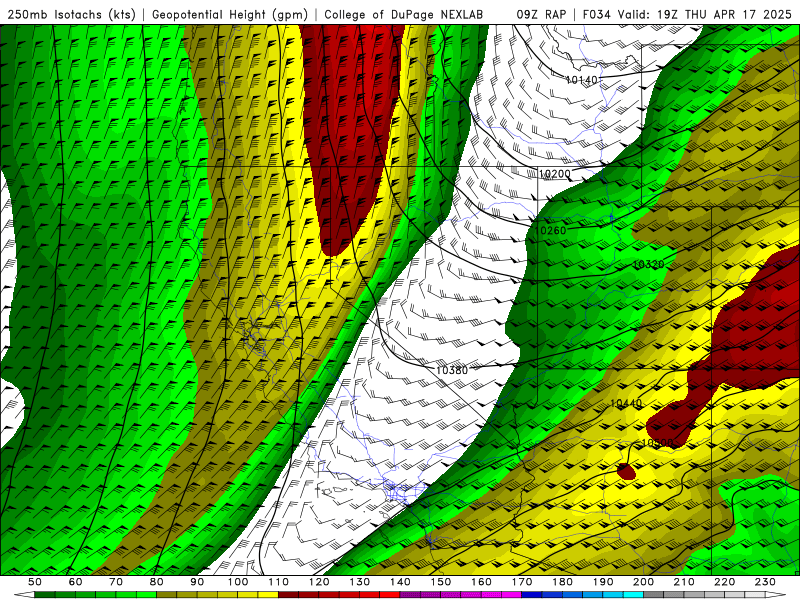Click the 190 tick on the color scale
The width and height of the screenshot is (800, 600).
tap(603, 582)
